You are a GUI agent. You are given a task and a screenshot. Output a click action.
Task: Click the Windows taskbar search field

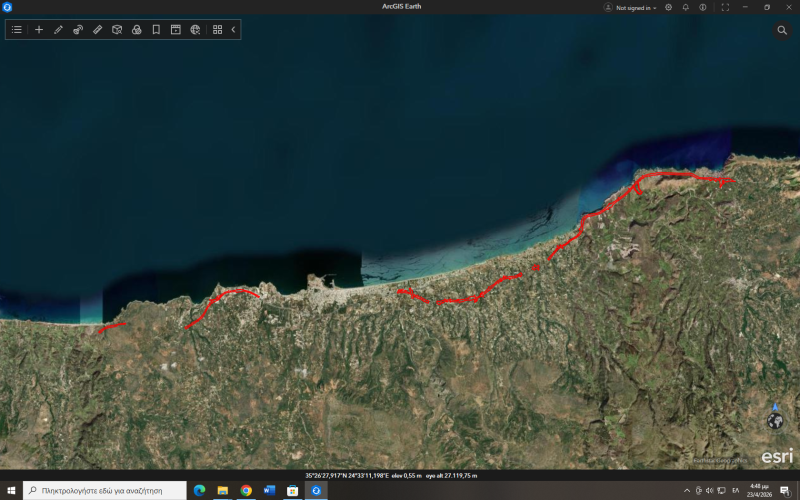[x=105, y=490]
